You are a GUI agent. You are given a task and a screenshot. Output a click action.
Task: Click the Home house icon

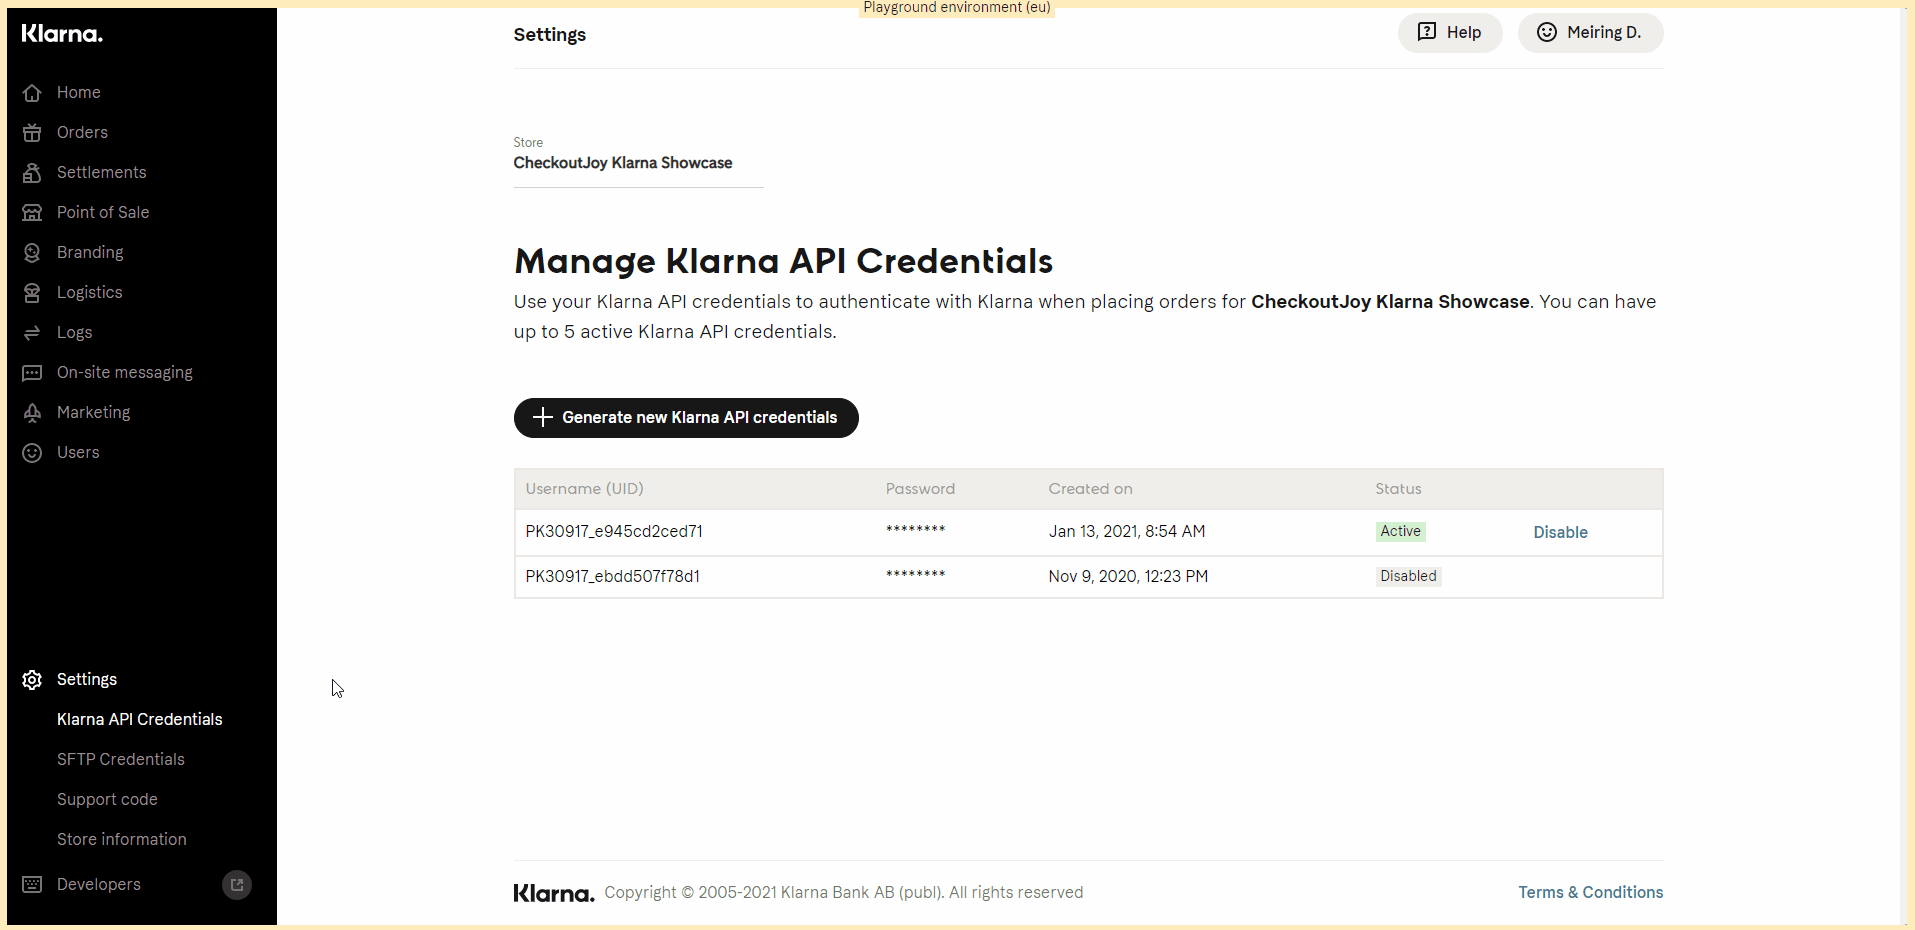pyautogui.click(x=32, y=93)
